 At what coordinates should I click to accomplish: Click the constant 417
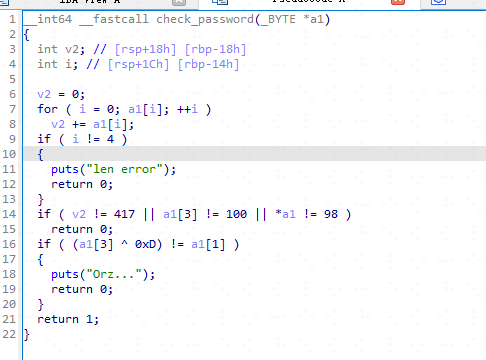click(x=124, y=214)
